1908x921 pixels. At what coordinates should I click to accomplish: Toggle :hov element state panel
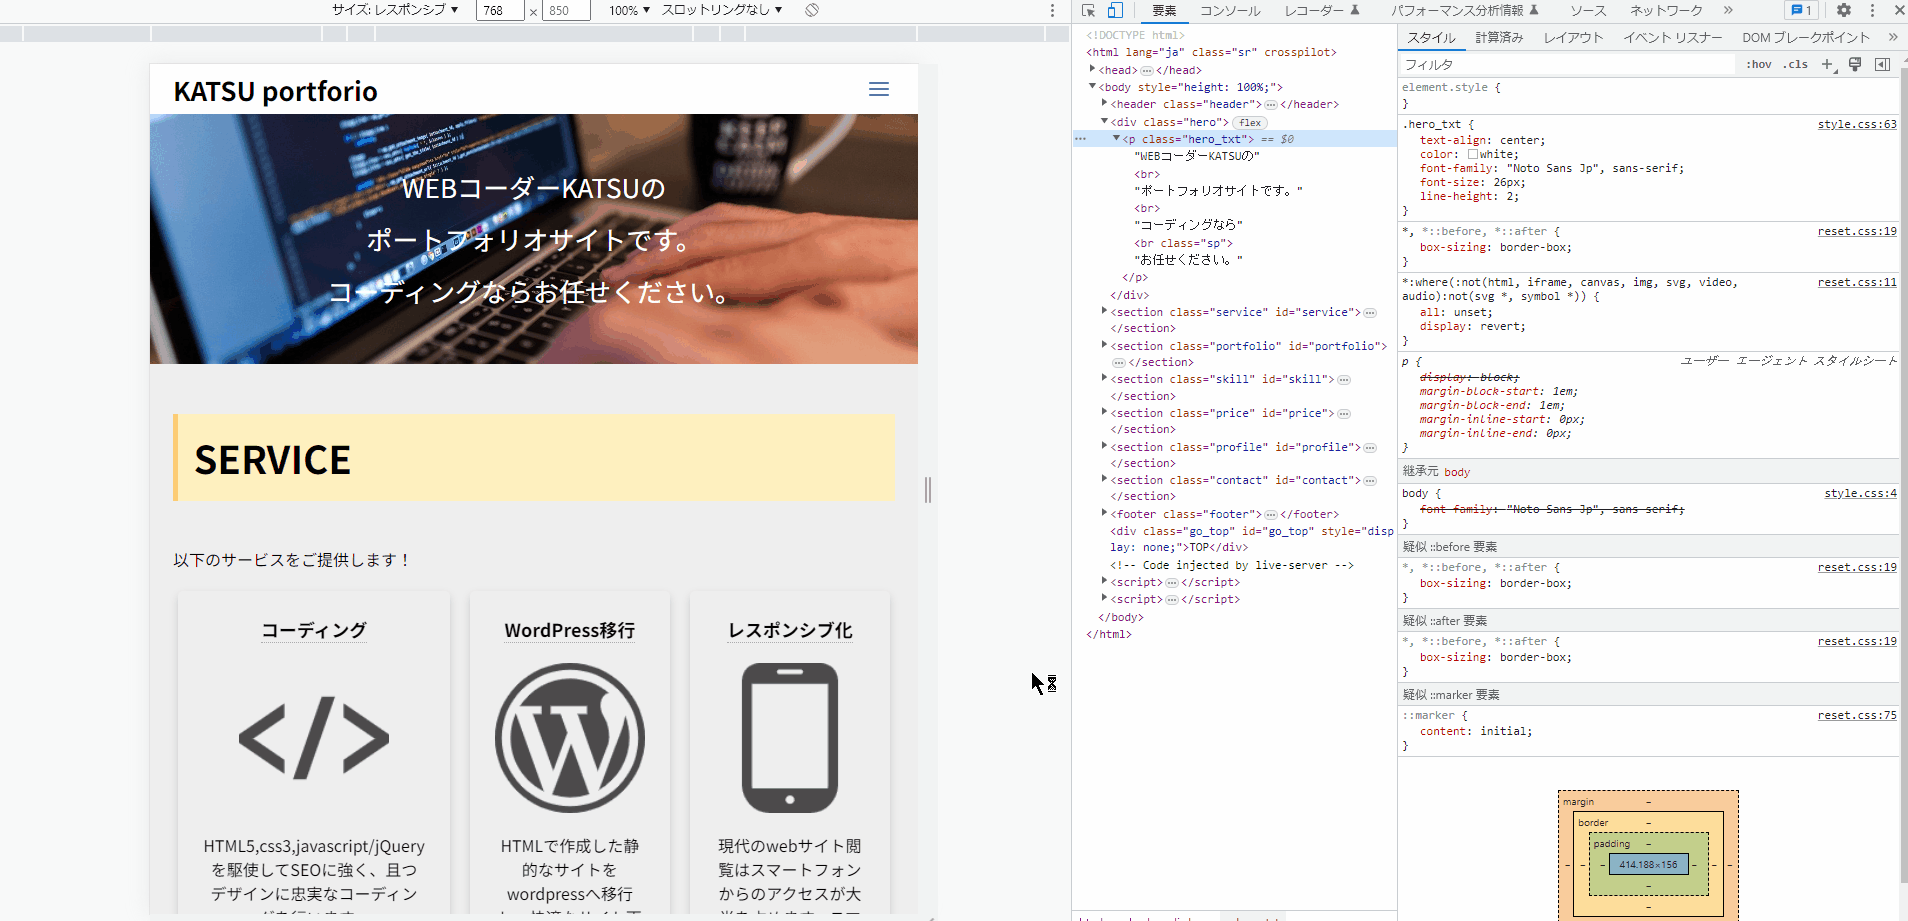(x=1759, y=64)
